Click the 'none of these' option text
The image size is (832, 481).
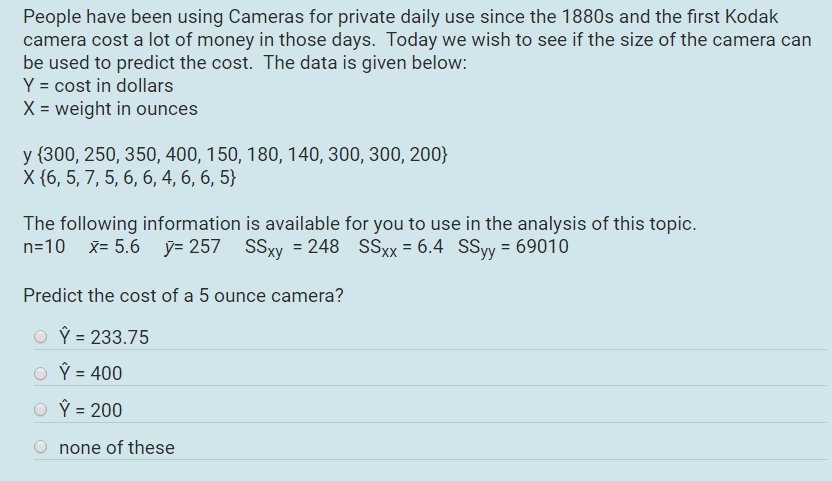117,448
